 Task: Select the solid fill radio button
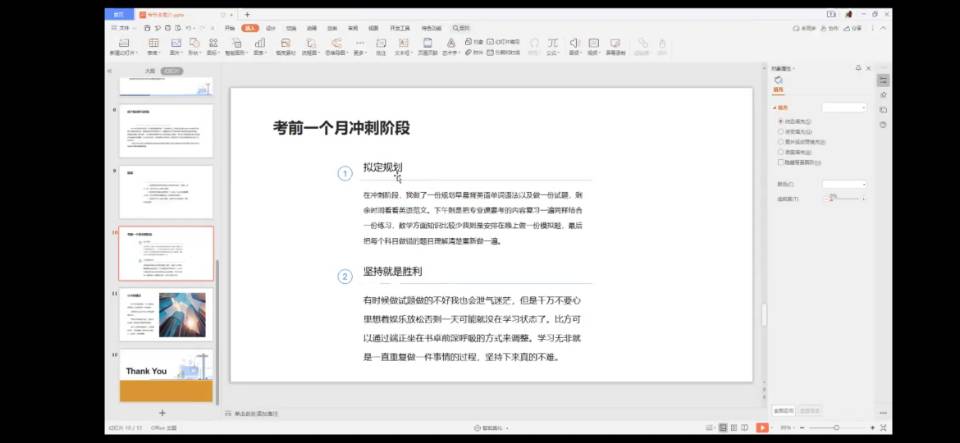[781, 121]
